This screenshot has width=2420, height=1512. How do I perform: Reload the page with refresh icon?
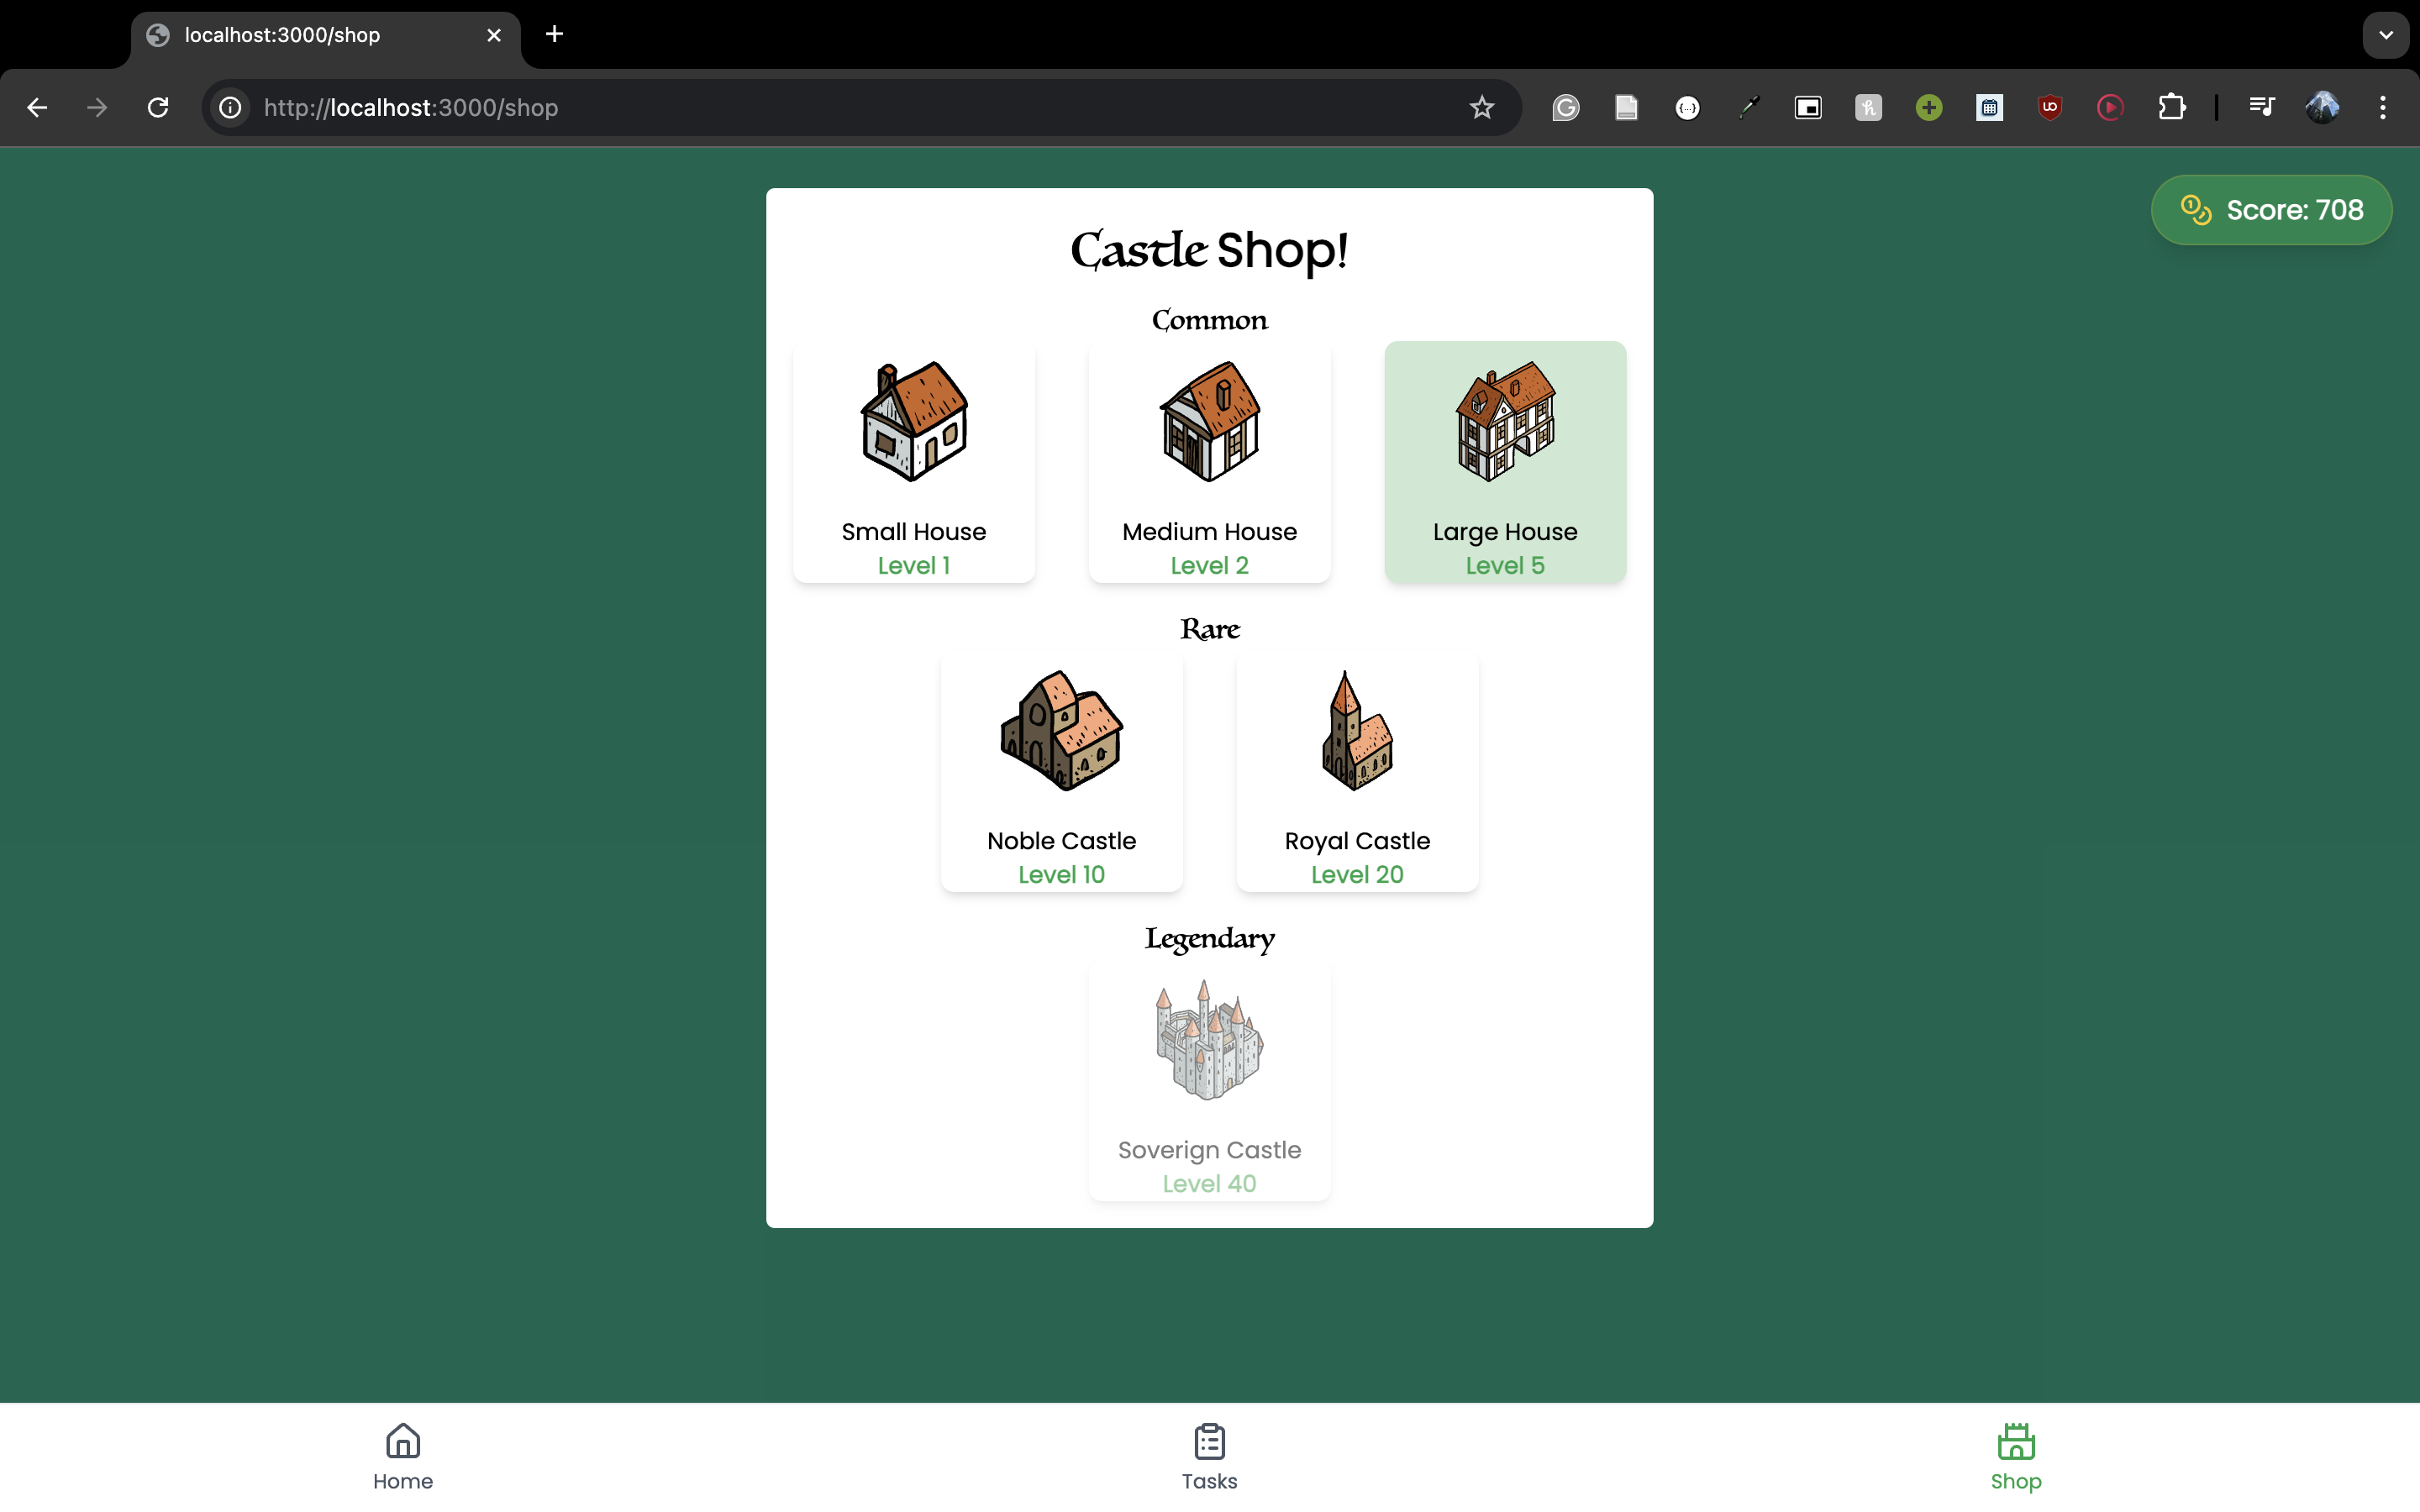[158, 107]
